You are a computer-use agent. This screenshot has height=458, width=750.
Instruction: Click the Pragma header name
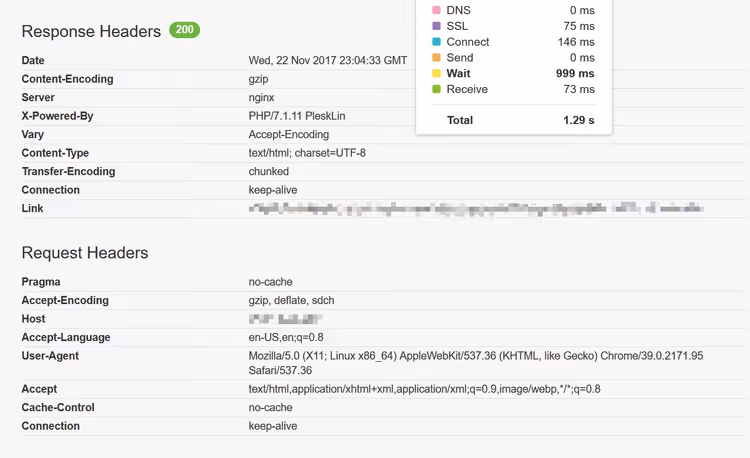(41, 282)
